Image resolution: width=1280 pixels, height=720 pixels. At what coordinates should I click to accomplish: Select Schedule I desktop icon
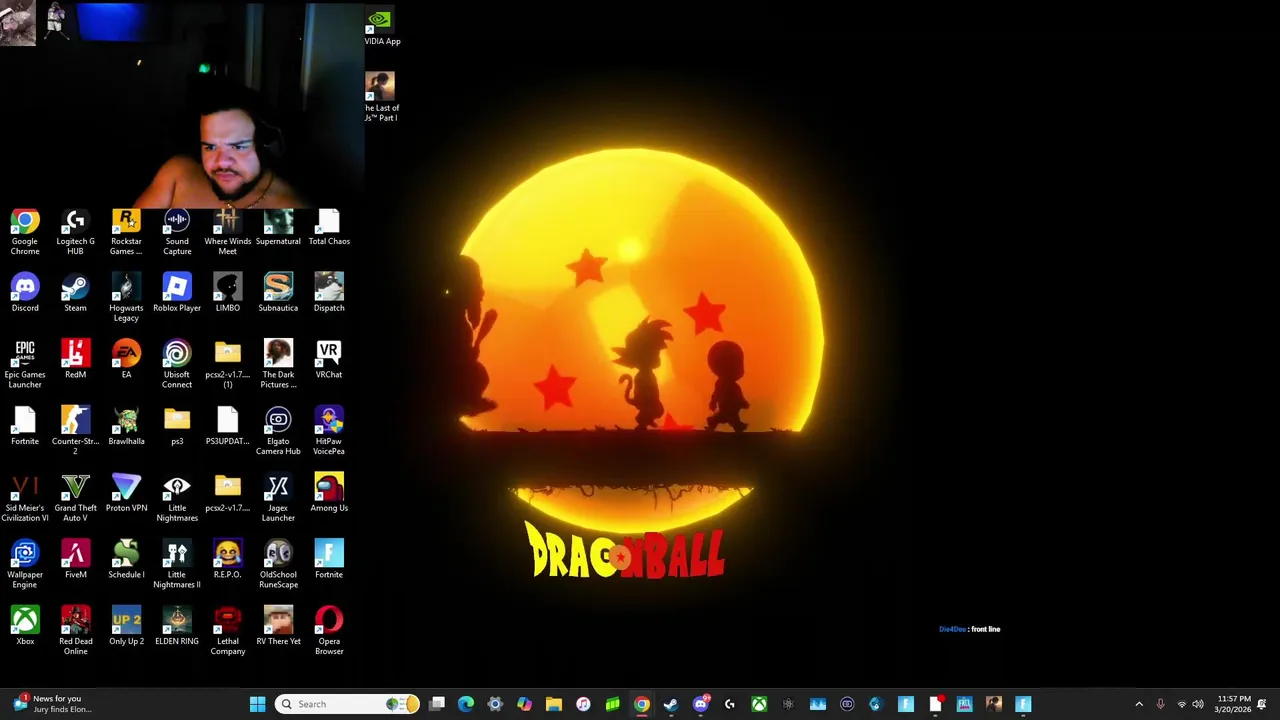pyautogui.click(x=126, y=560)
